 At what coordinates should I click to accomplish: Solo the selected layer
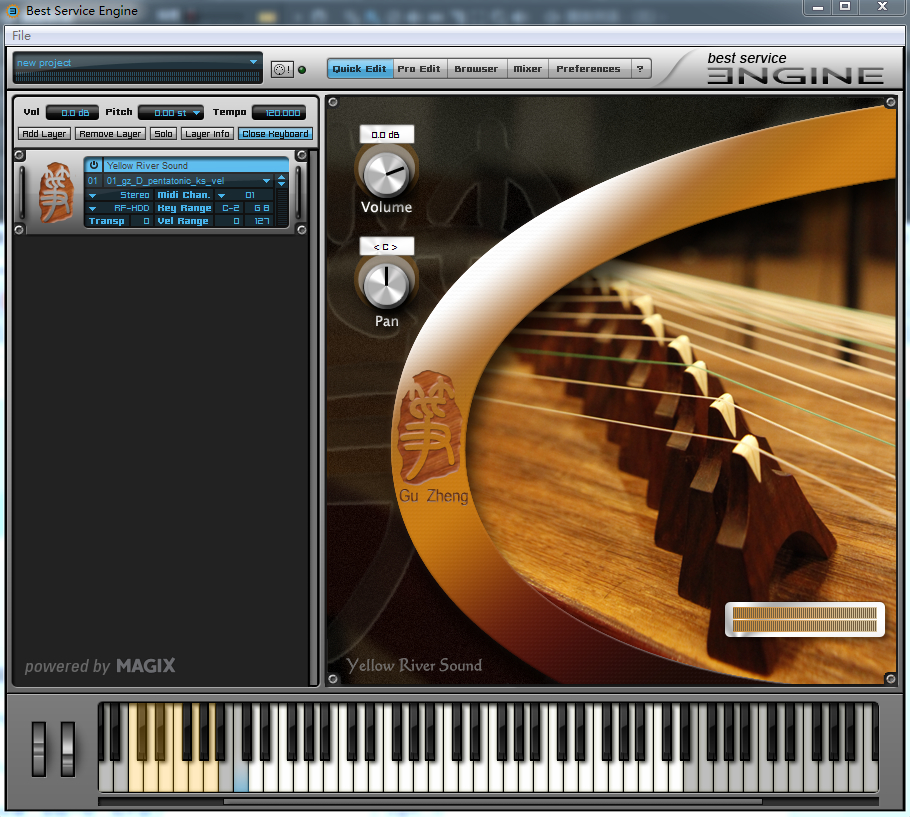(163, 134)
